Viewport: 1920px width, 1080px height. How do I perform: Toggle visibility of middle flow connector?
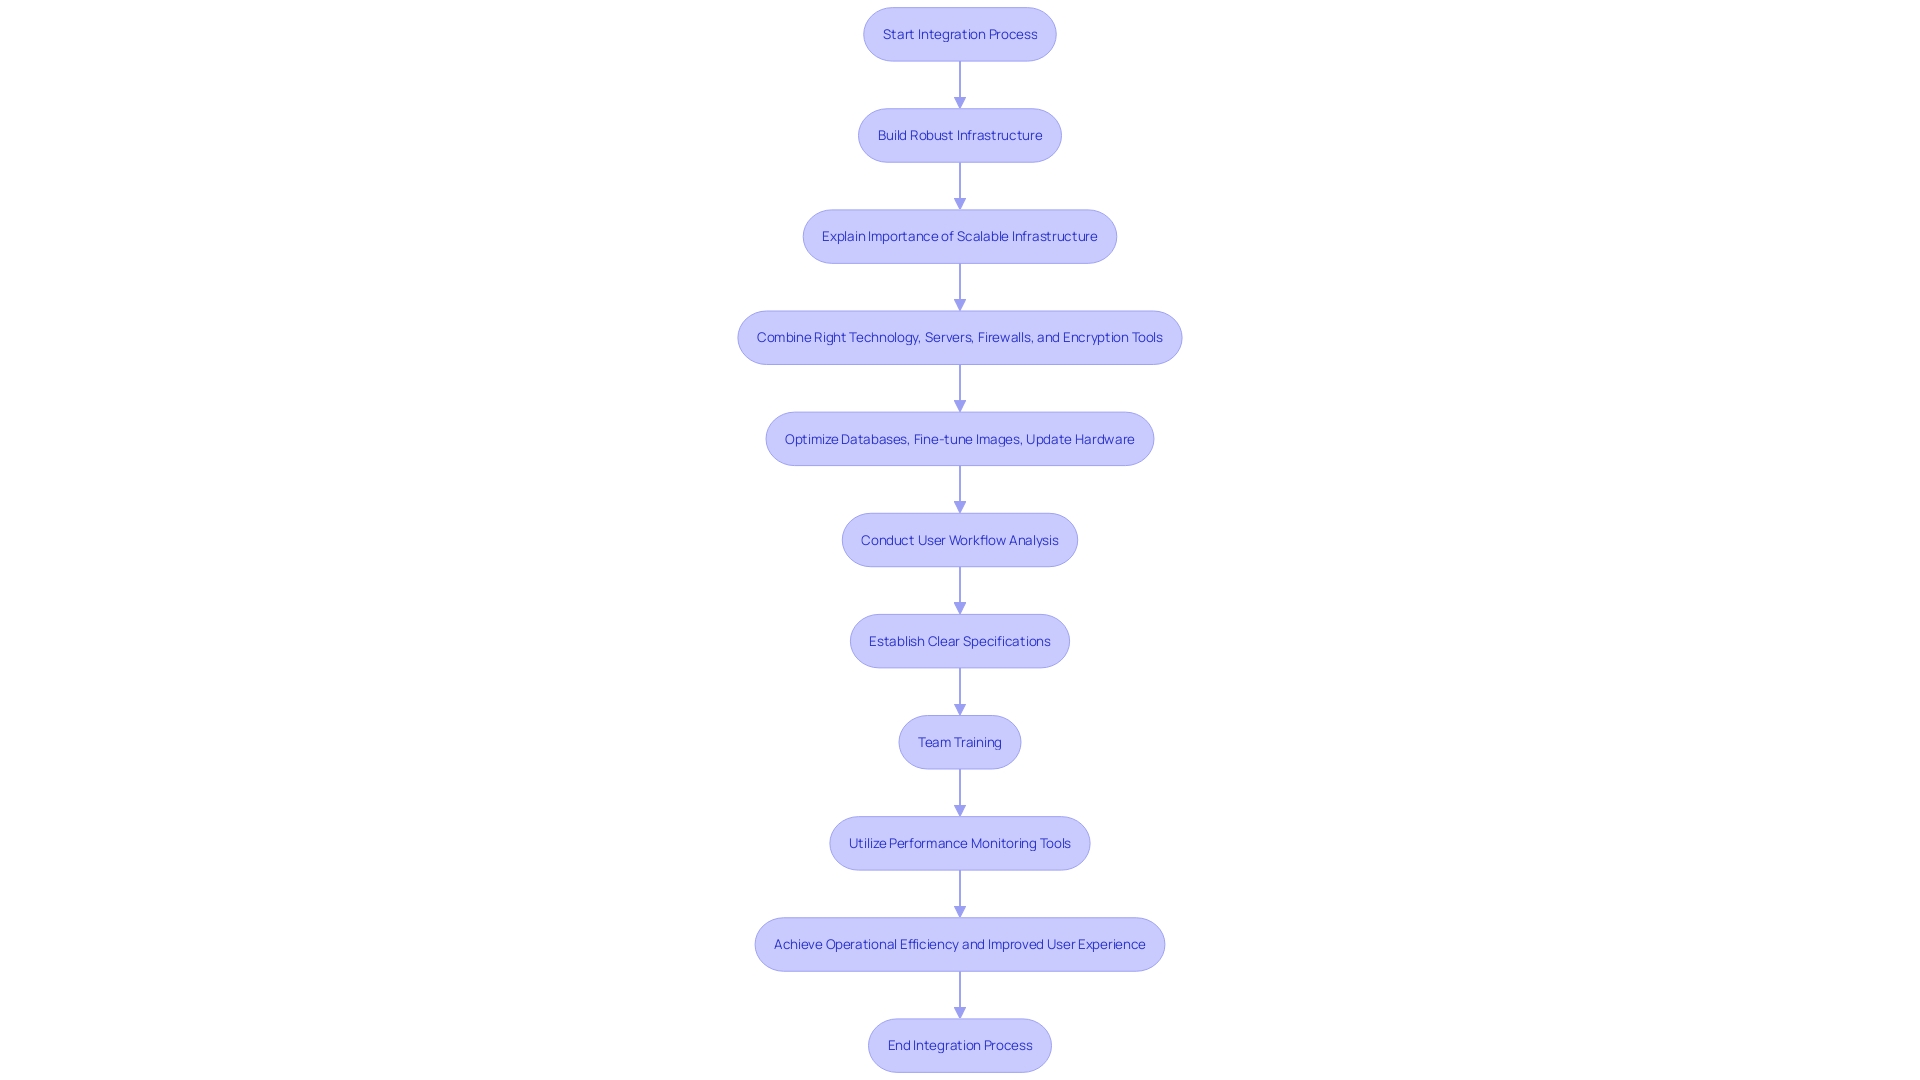(960, 589)
